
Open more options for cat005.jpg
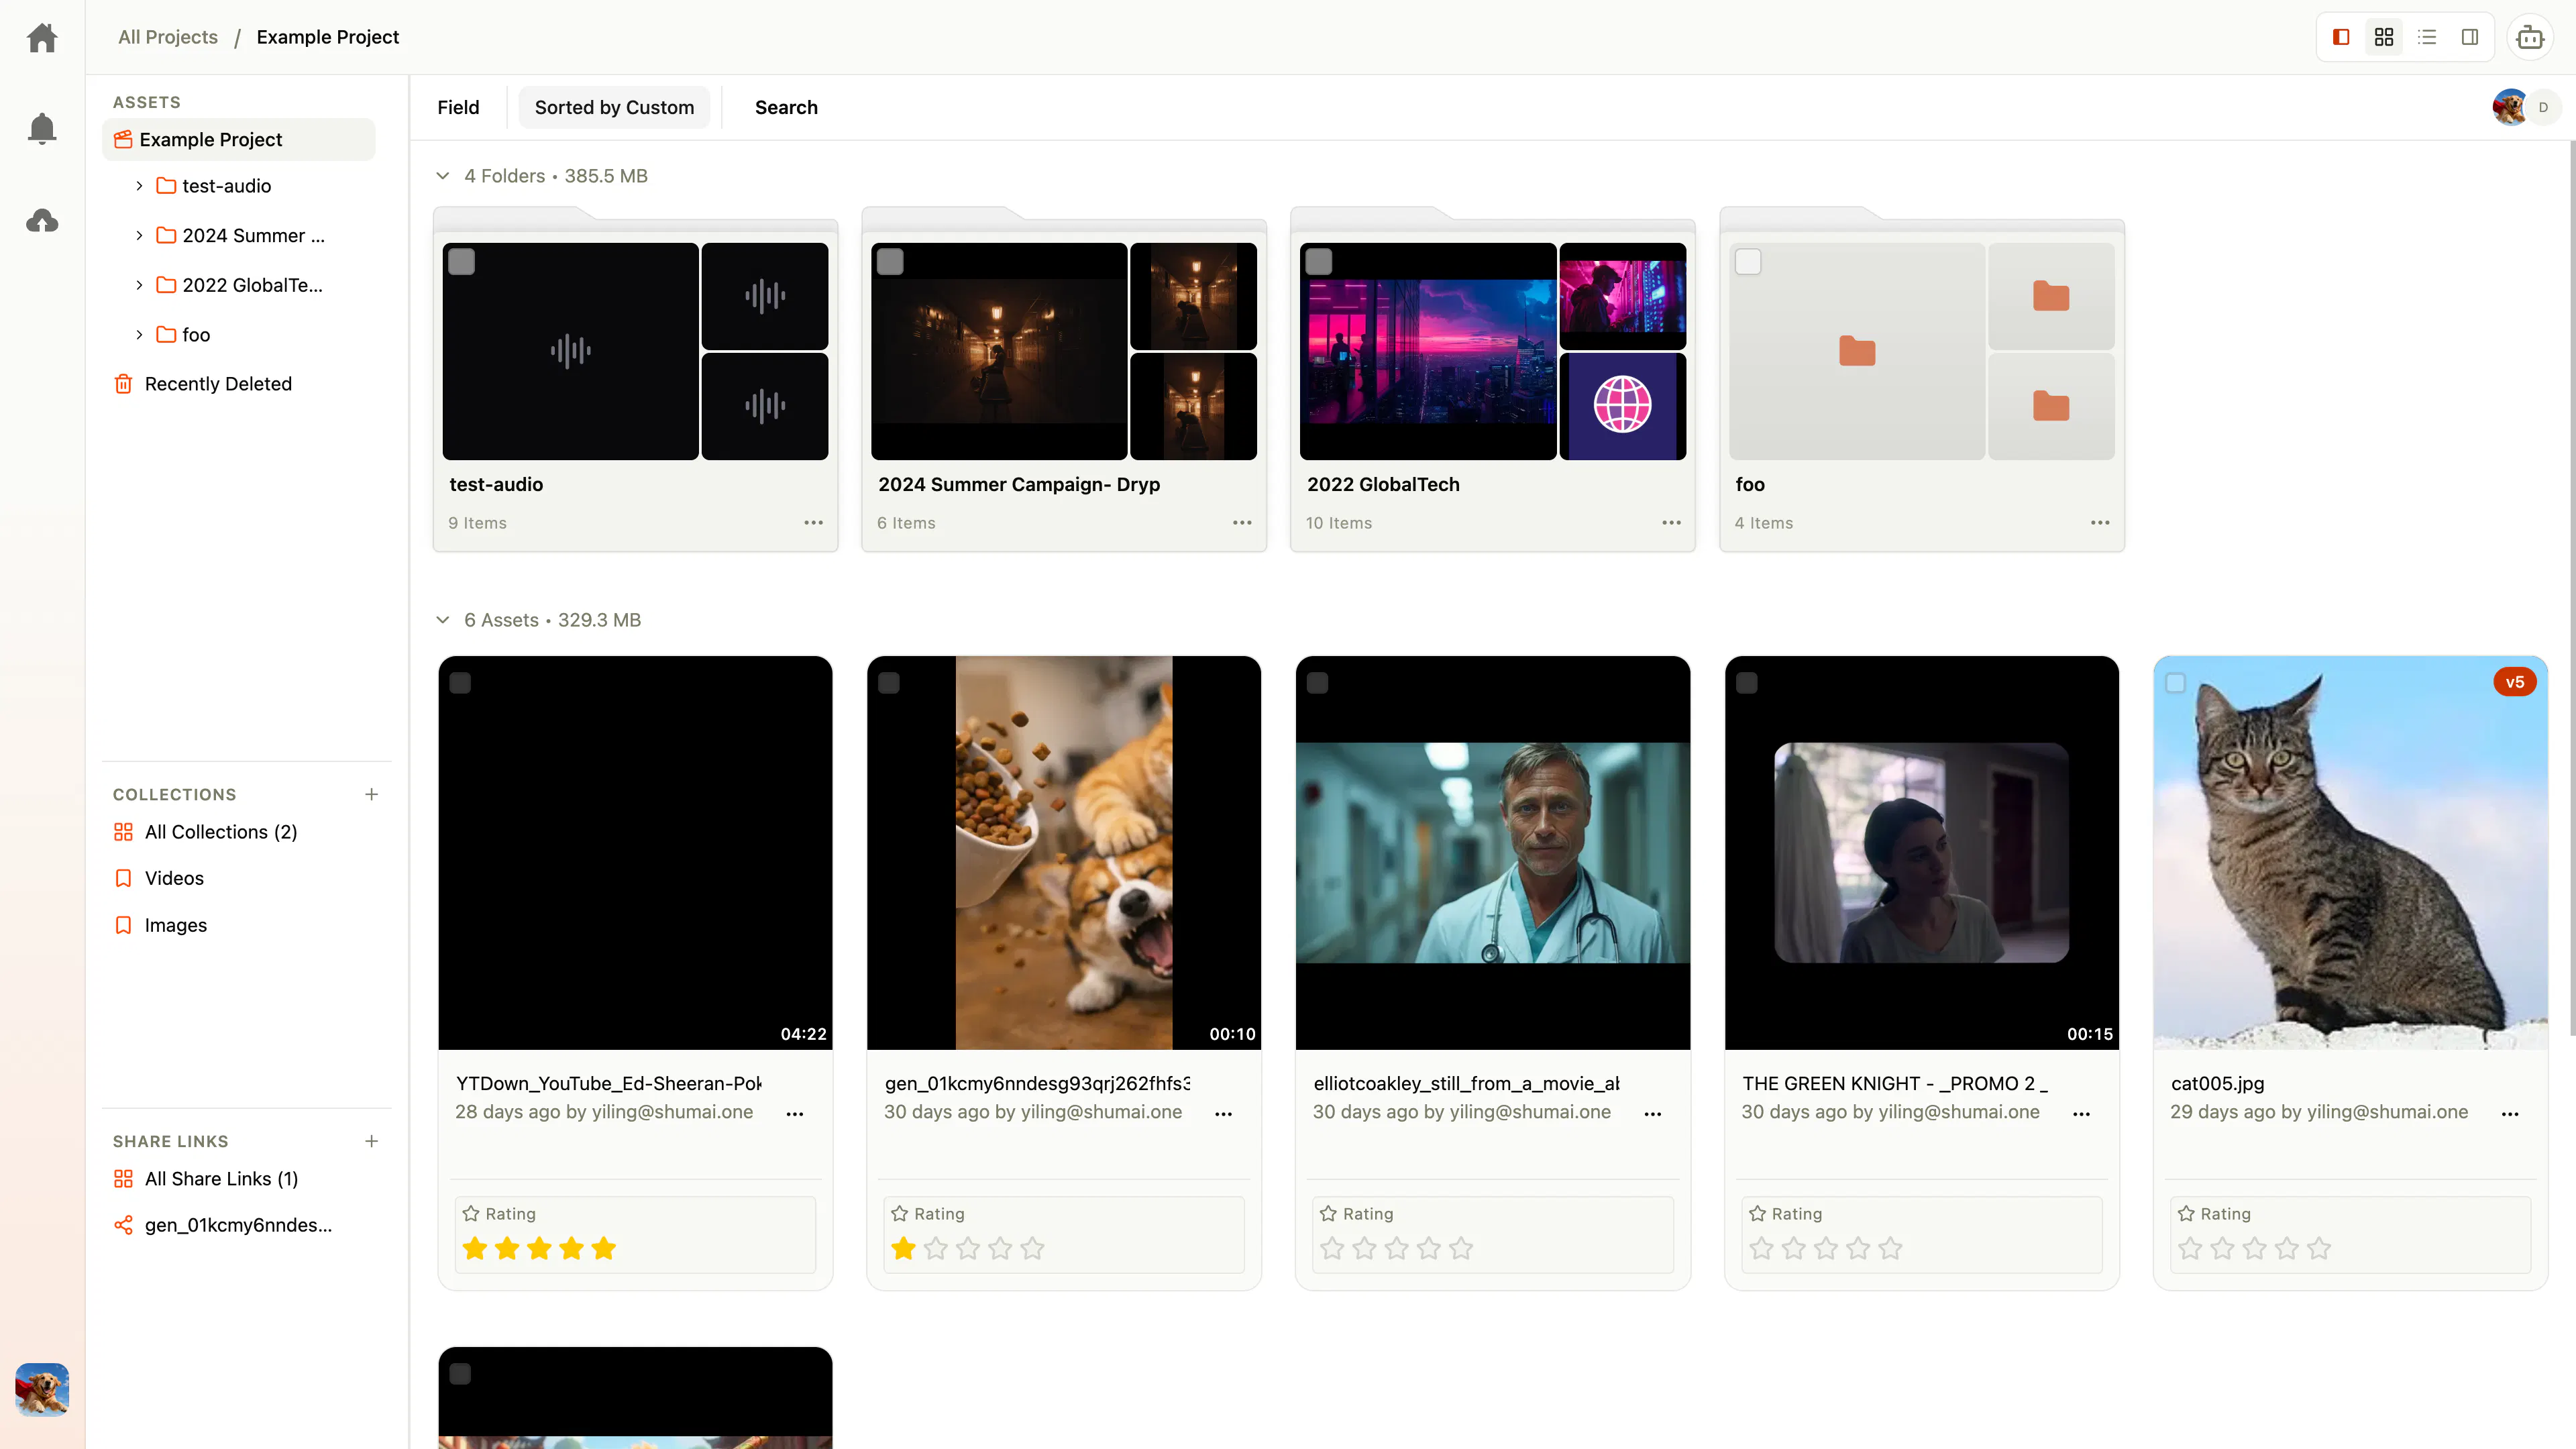[x=2510, y=1113]
